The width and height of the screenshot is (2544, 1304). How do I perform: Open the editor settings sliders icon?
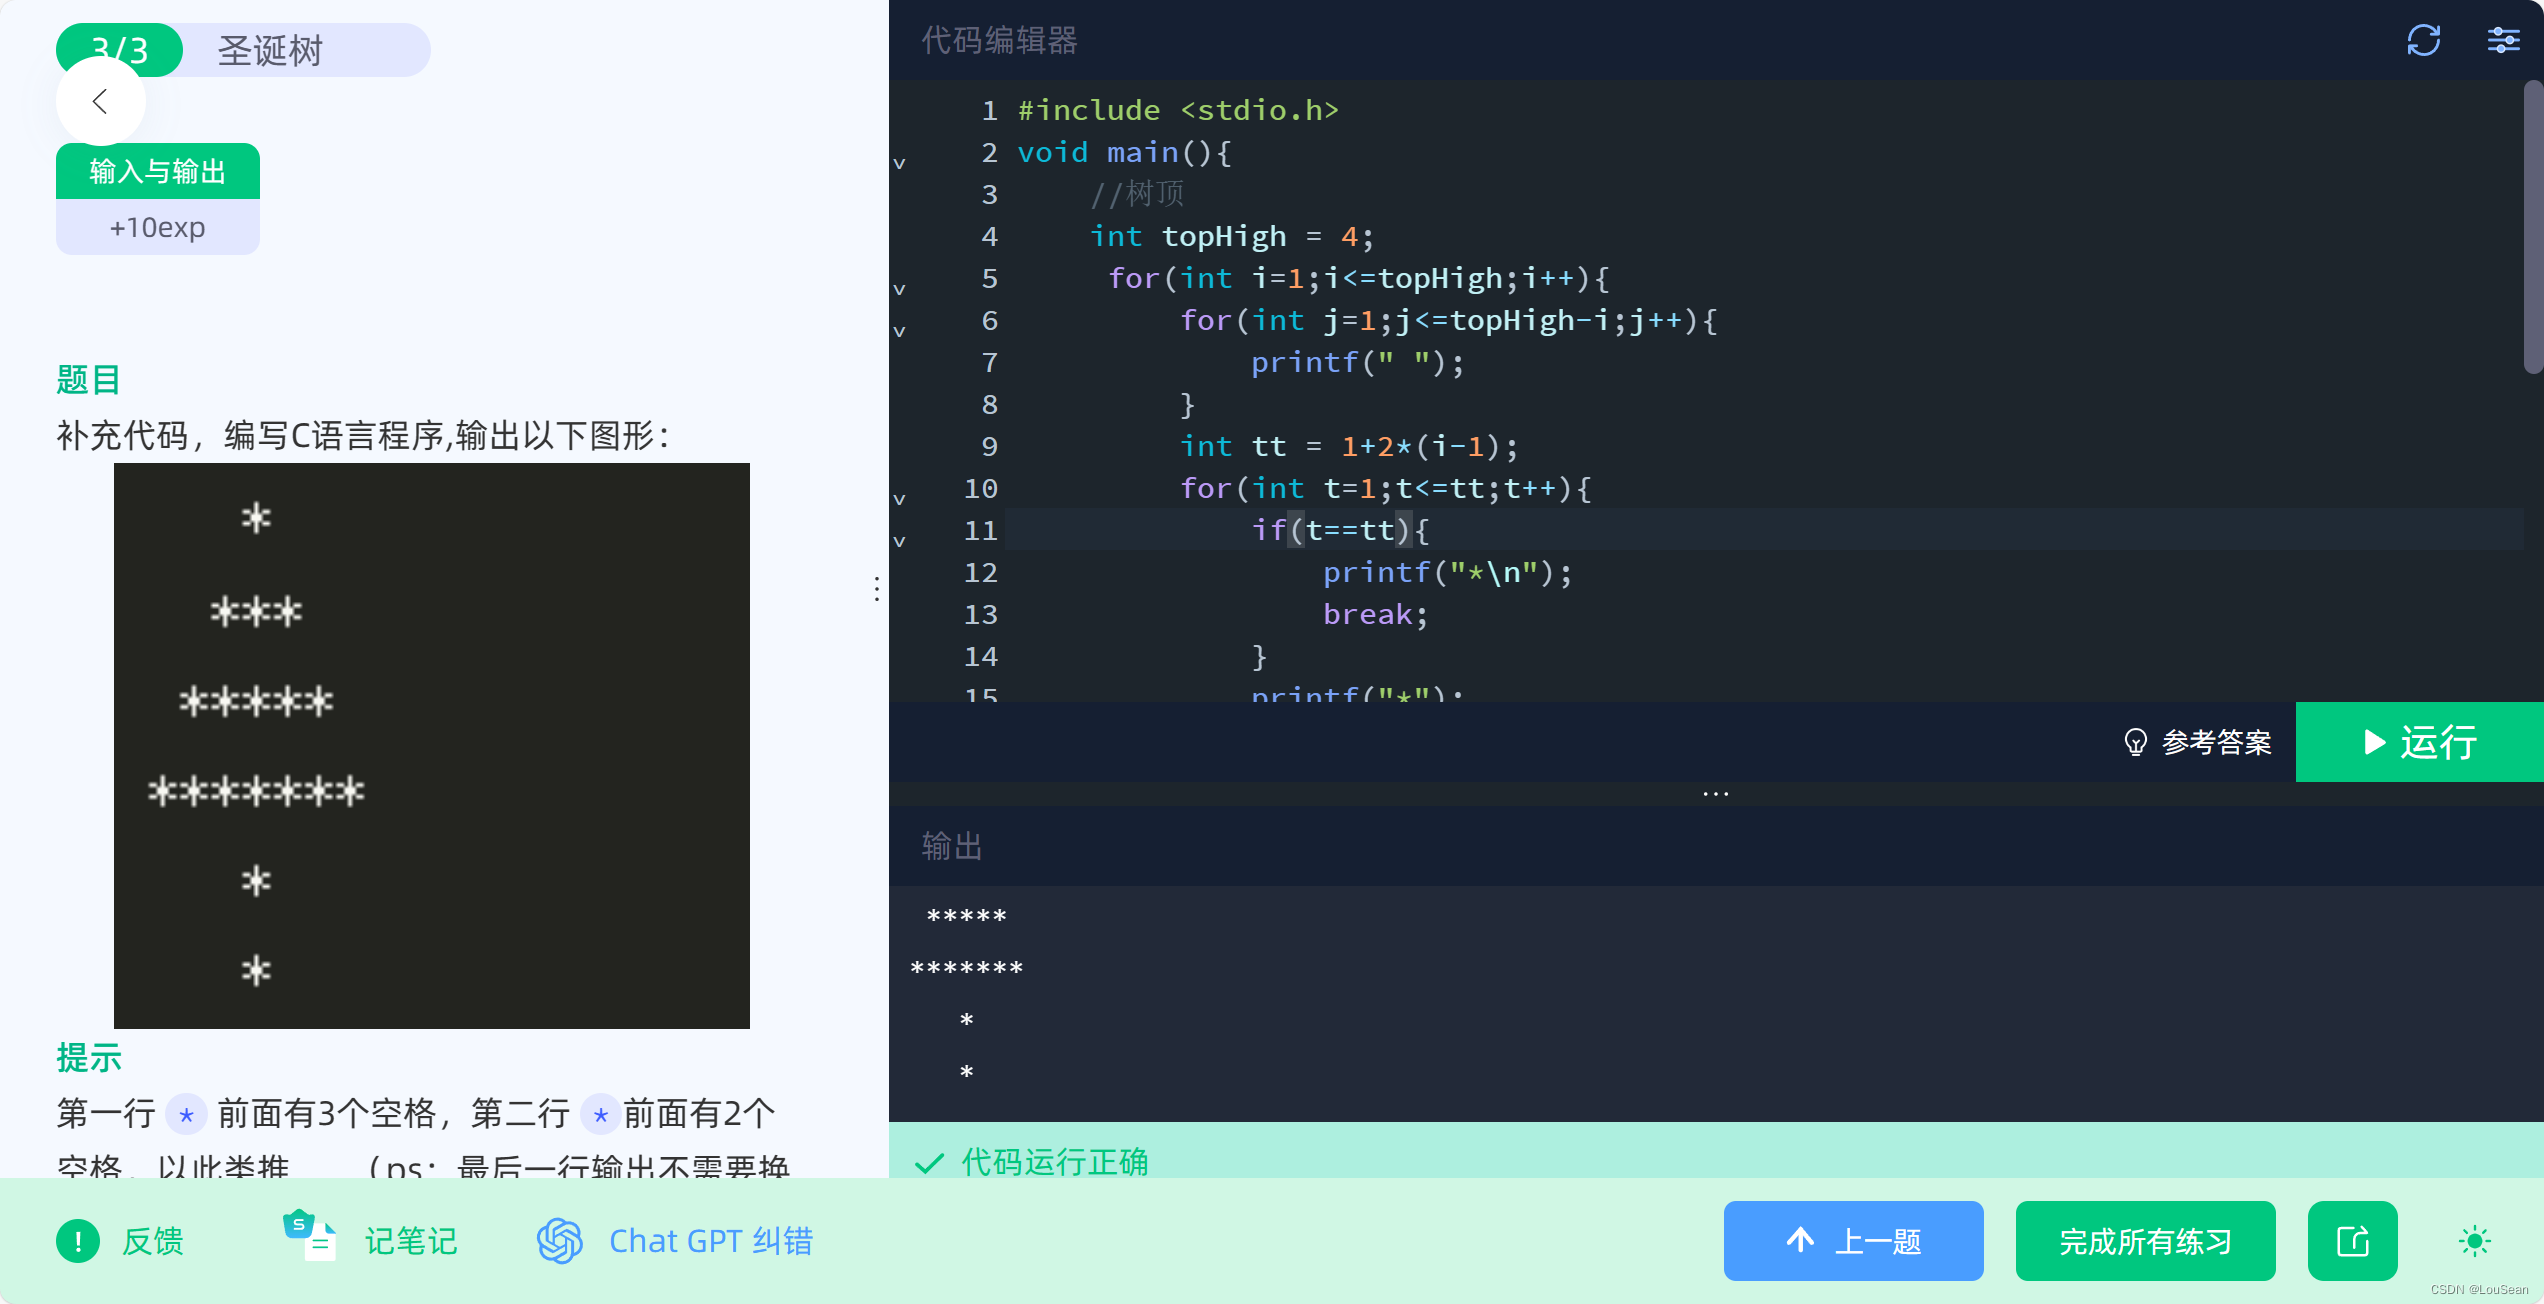[2503, 41]
